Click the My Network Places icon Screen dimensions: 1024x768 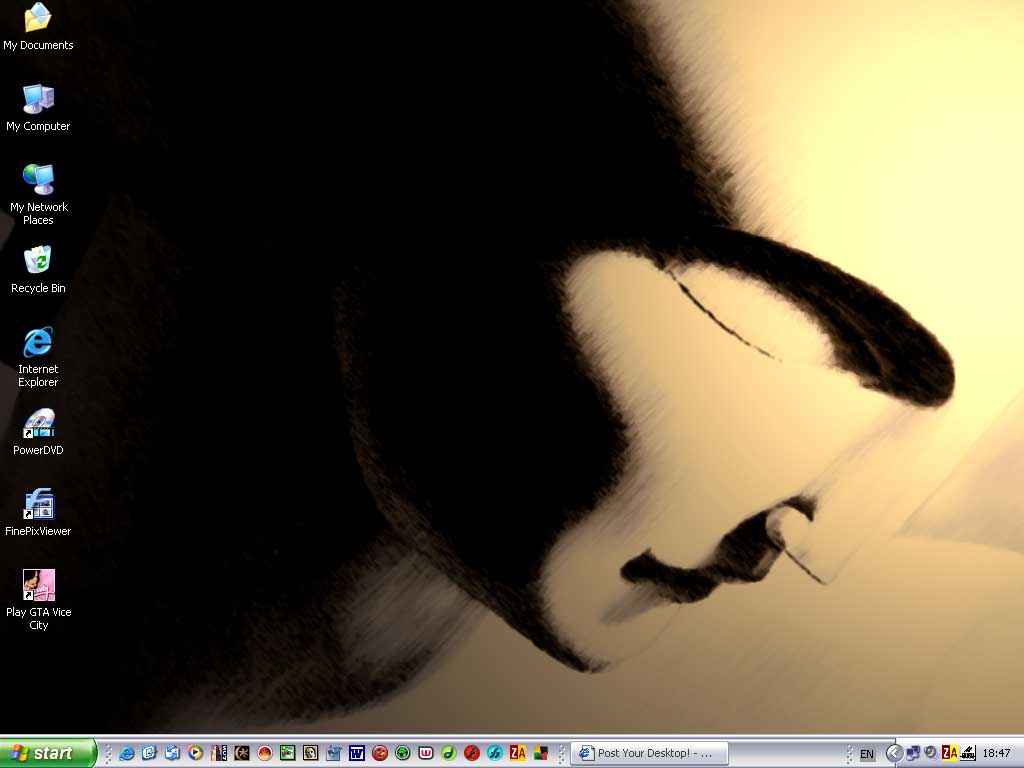click(x=38, y=194)
